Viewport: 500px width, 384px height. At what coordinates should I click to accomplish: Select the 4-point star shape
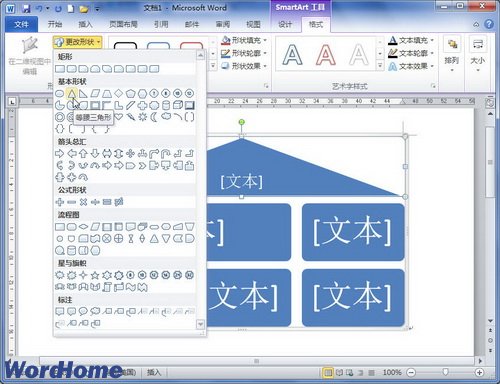[83, 275]
